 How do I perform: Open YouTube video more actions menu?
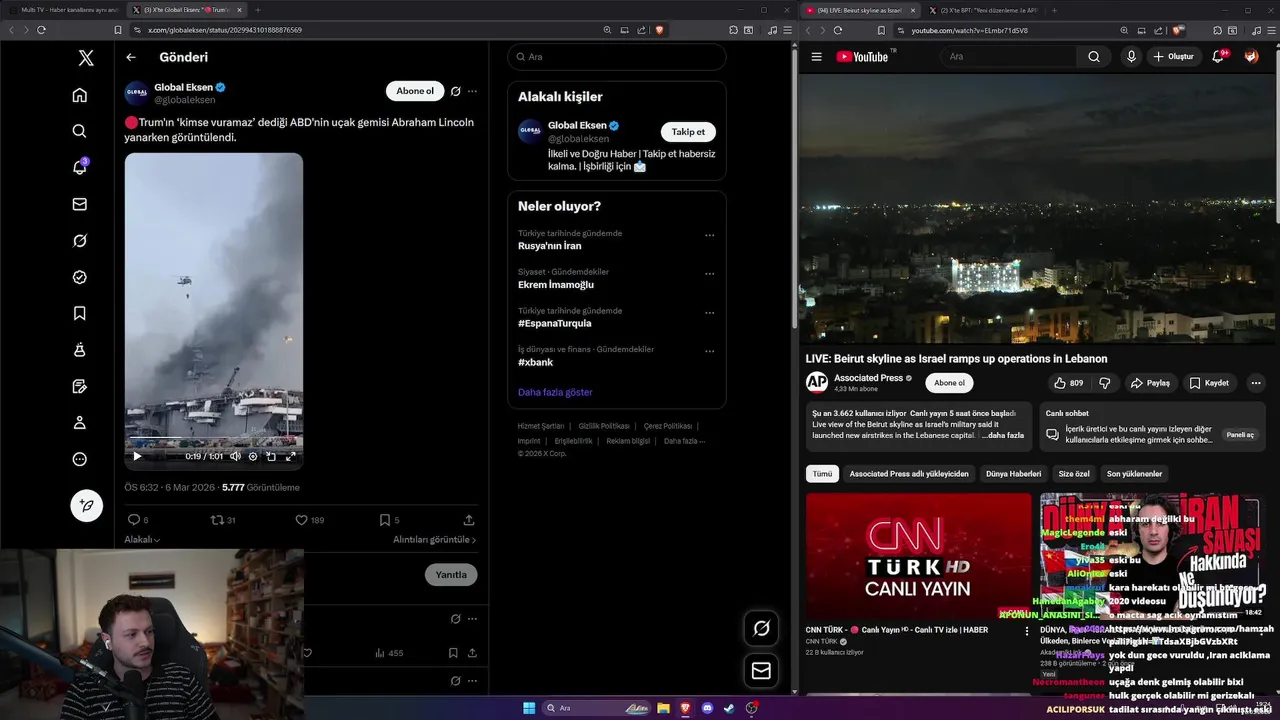(1256, 383)
